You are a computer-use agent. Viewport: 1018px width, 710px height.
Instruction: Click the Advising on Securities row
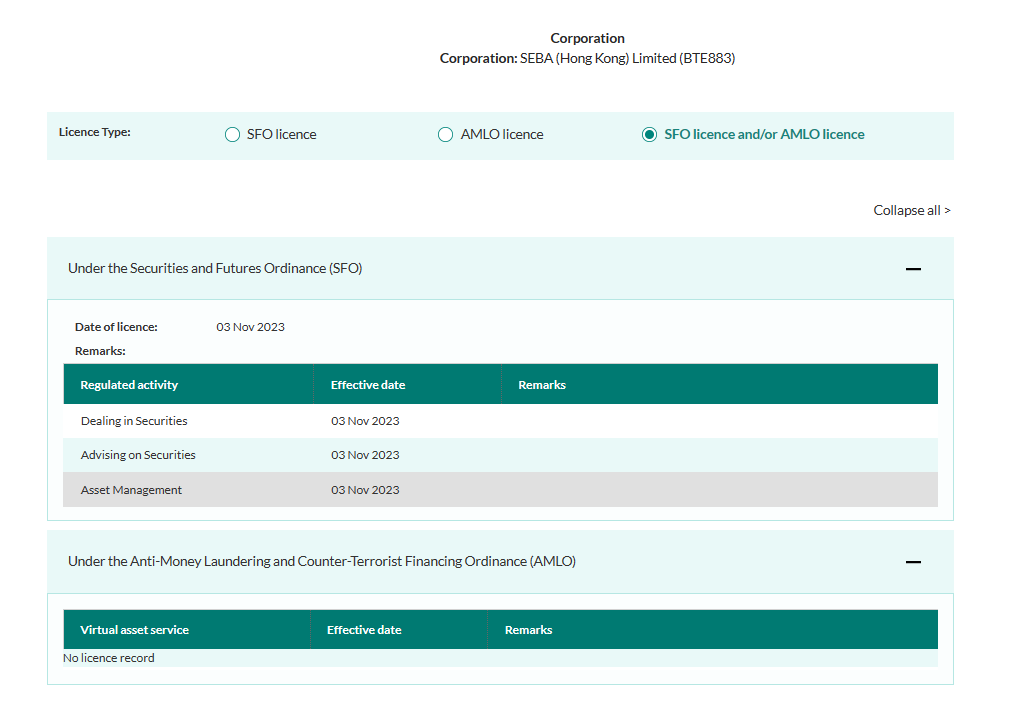pyautogui.click(x=501, y=455)
